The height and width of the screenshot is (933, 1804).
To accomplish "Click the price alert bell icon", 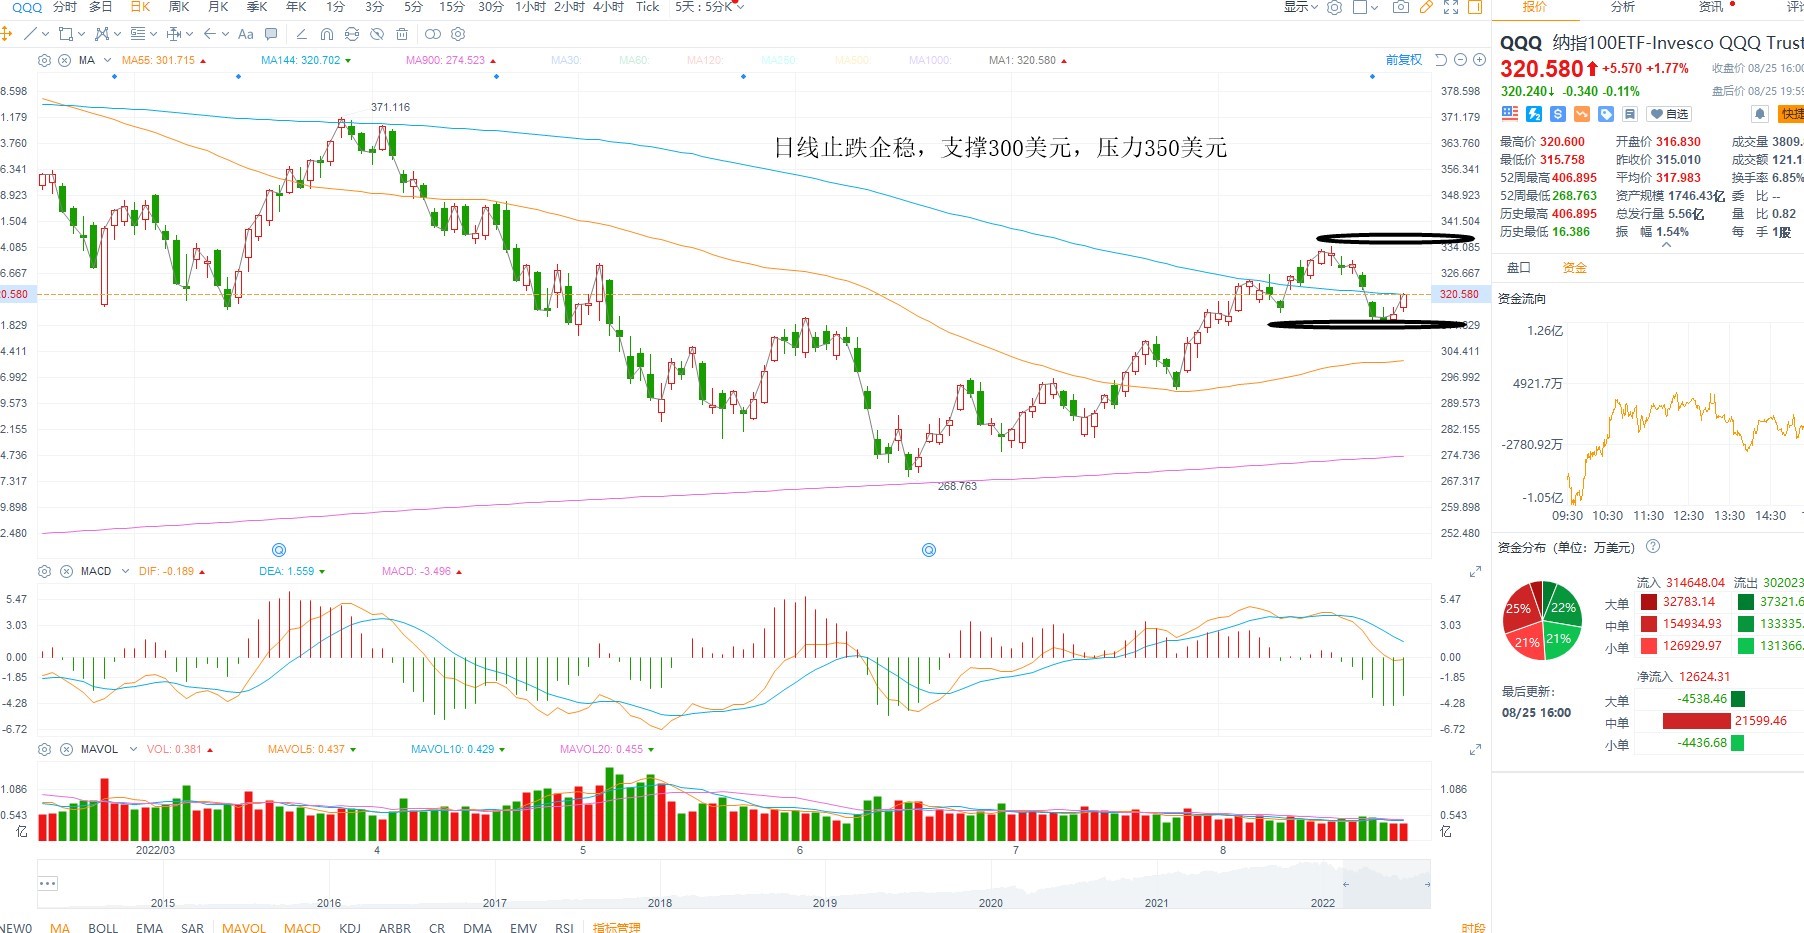I will (x=1760, y=114).
